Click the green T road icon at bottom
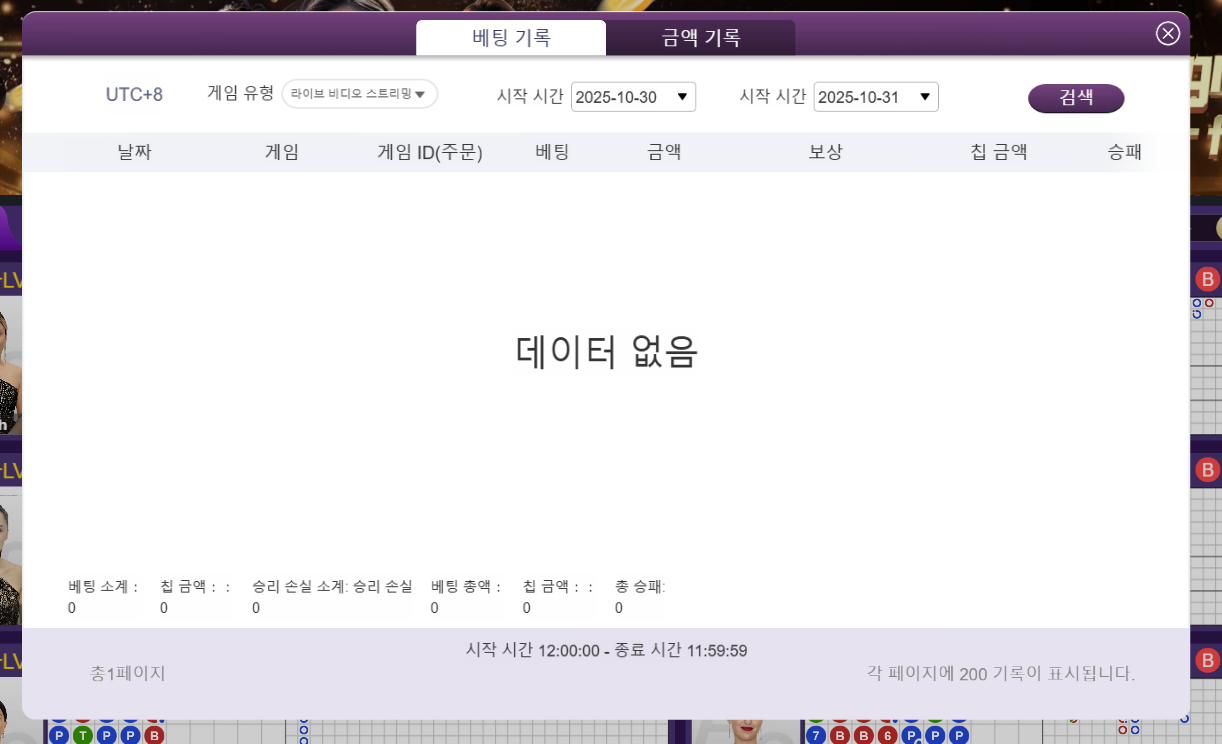 pos(83,736)
